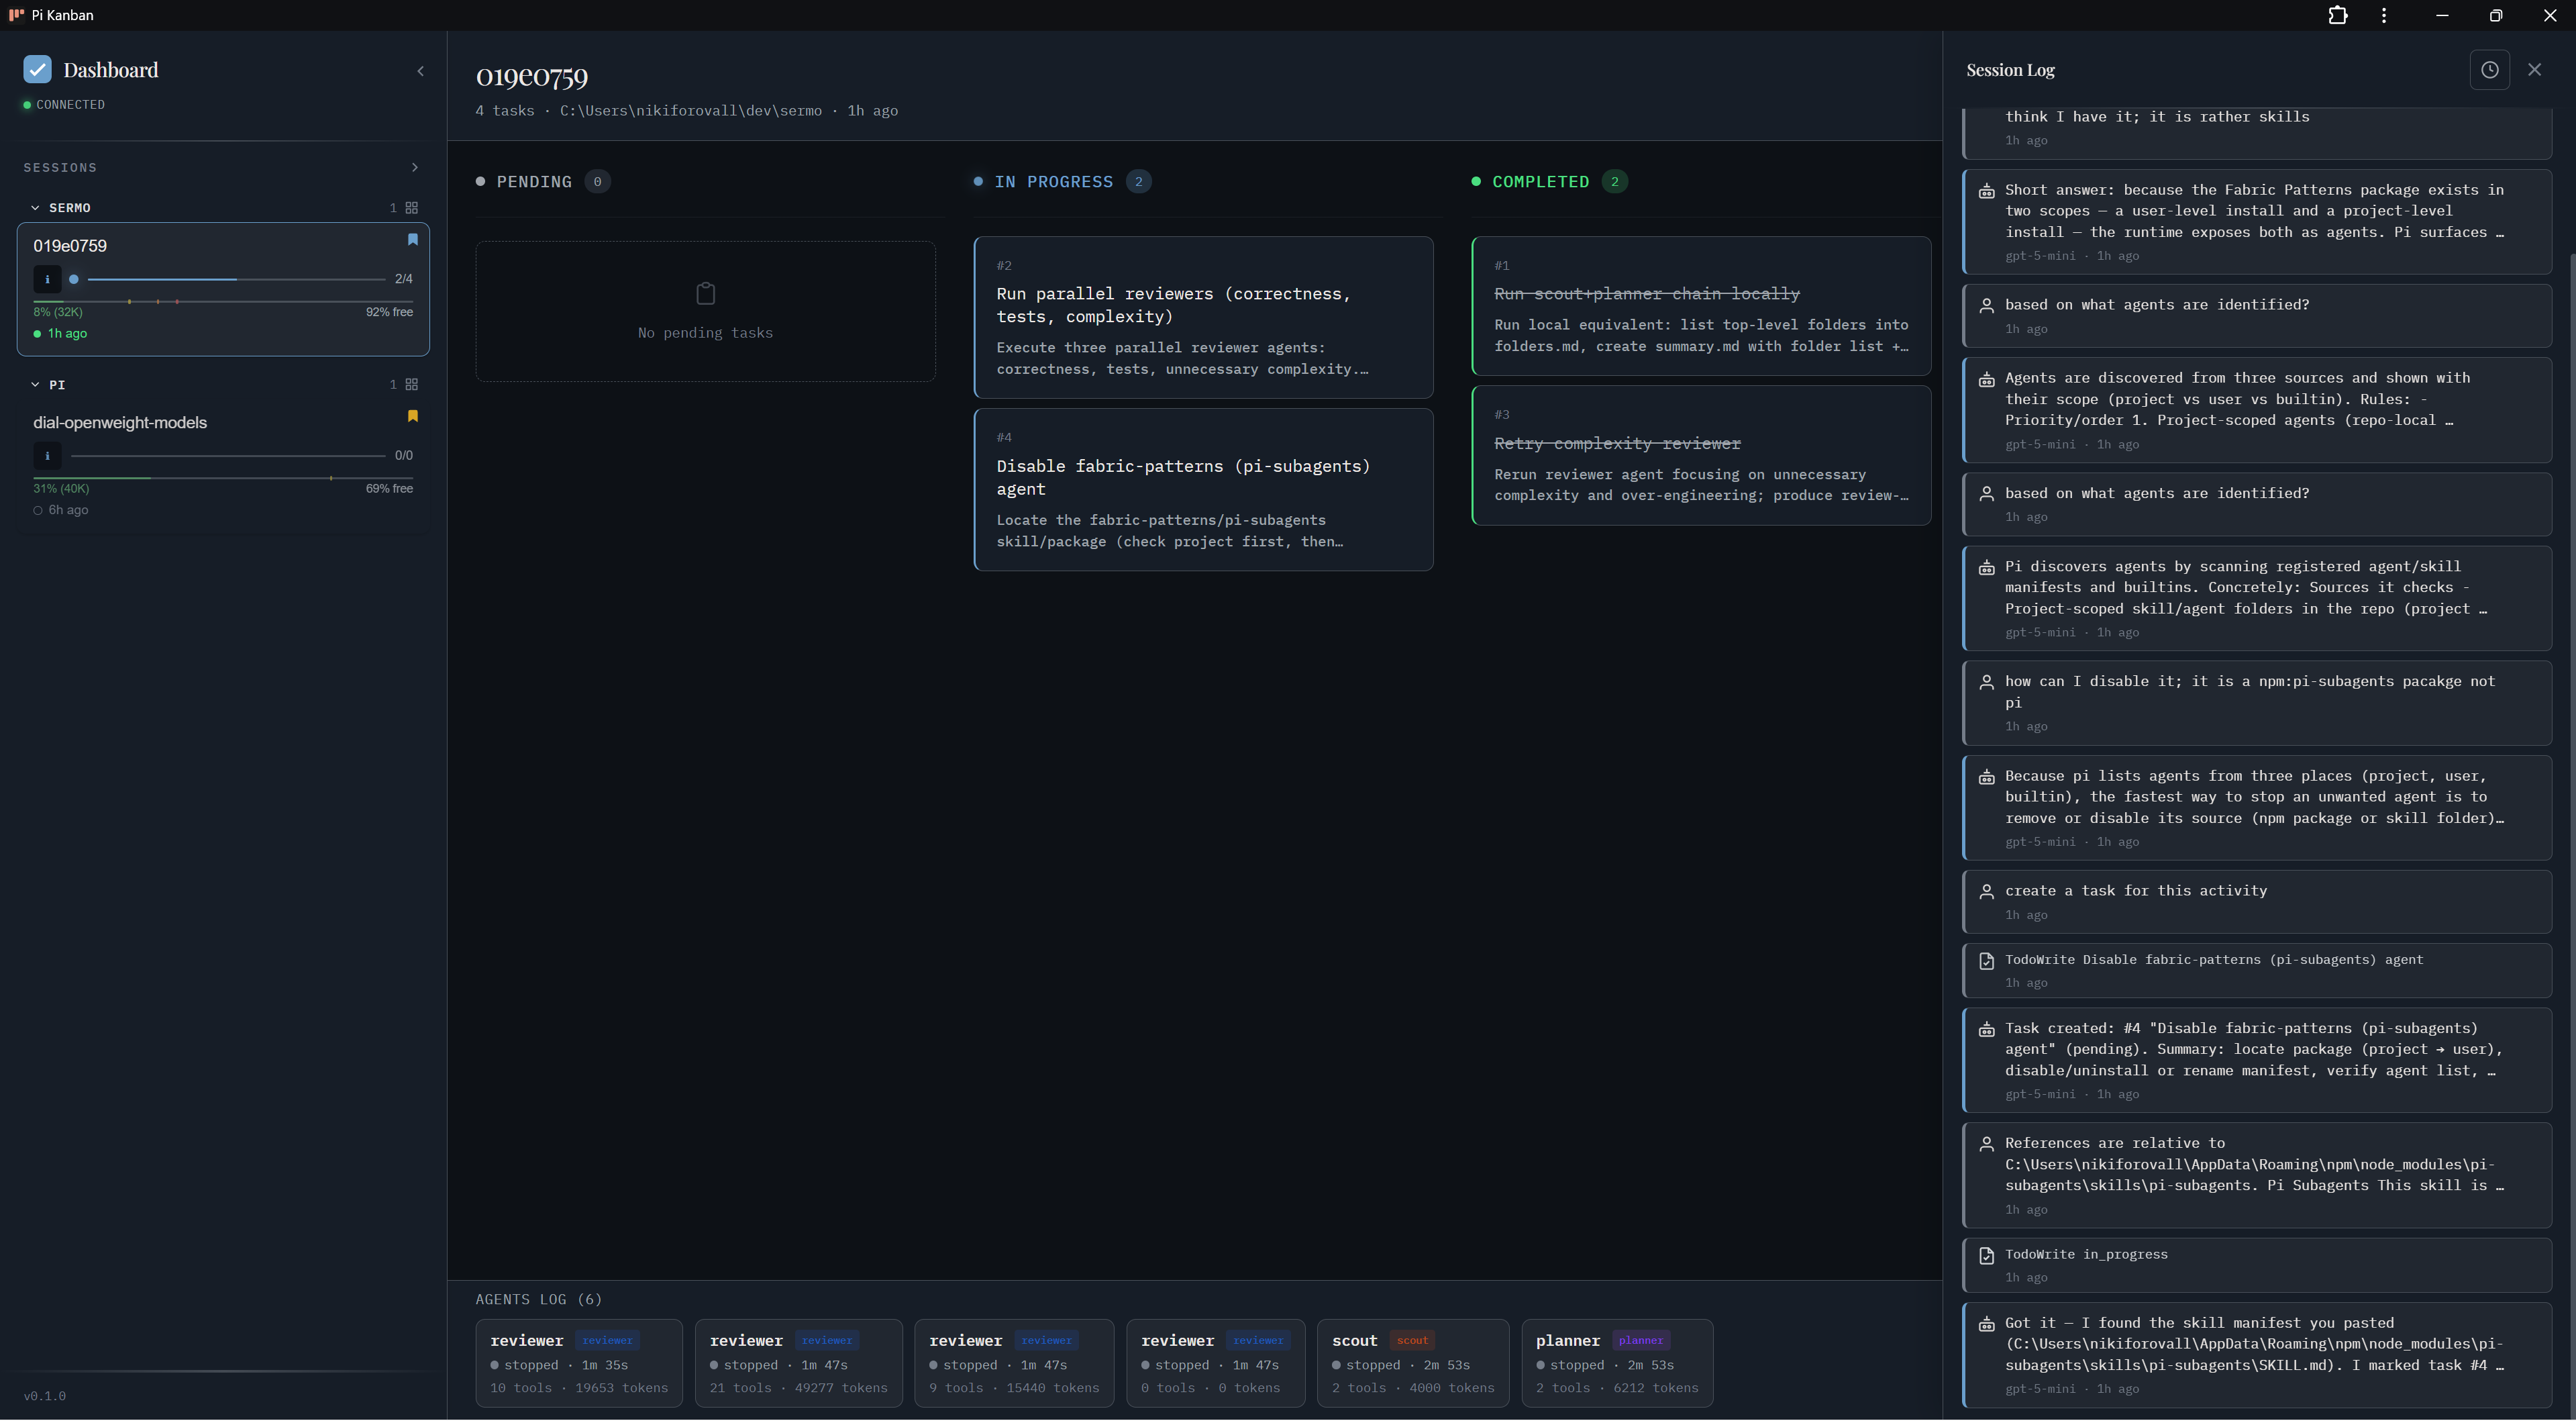2576x1421 pixels.
Task: Open task #4 Disable fabric-patterns agent
Action: [1203, 490]
